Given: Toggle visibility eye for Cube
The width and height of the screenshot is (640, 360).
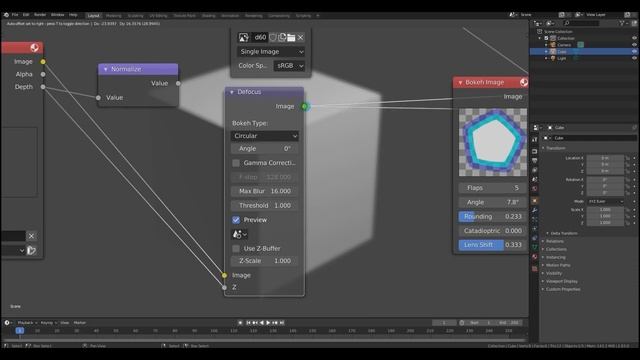Looking at the screenshot, I should (x=634, y=52).
